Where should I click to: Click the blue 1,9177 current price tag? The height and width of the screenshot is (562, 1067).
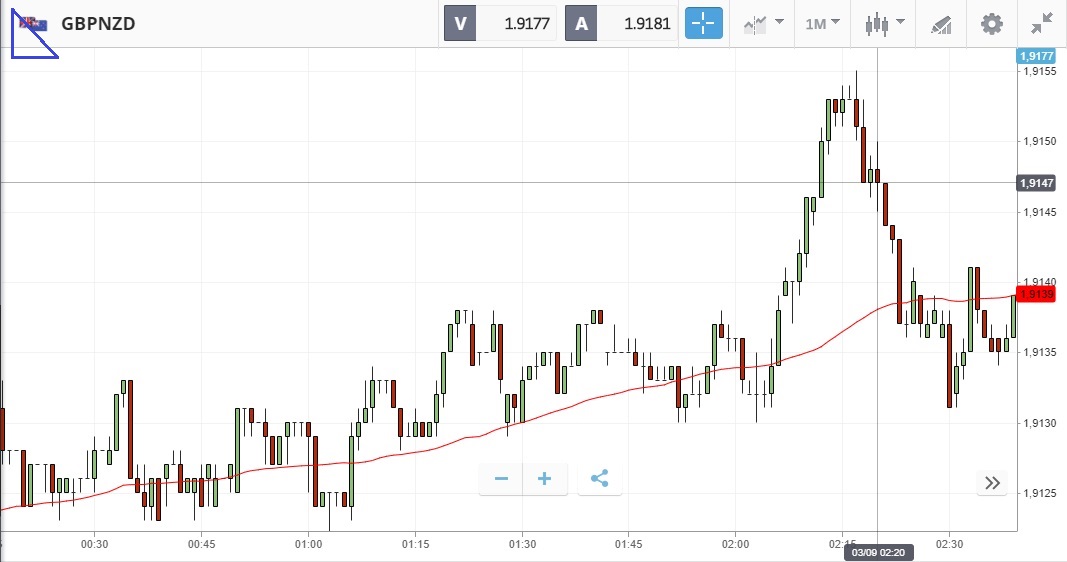tap(1034, 56)
